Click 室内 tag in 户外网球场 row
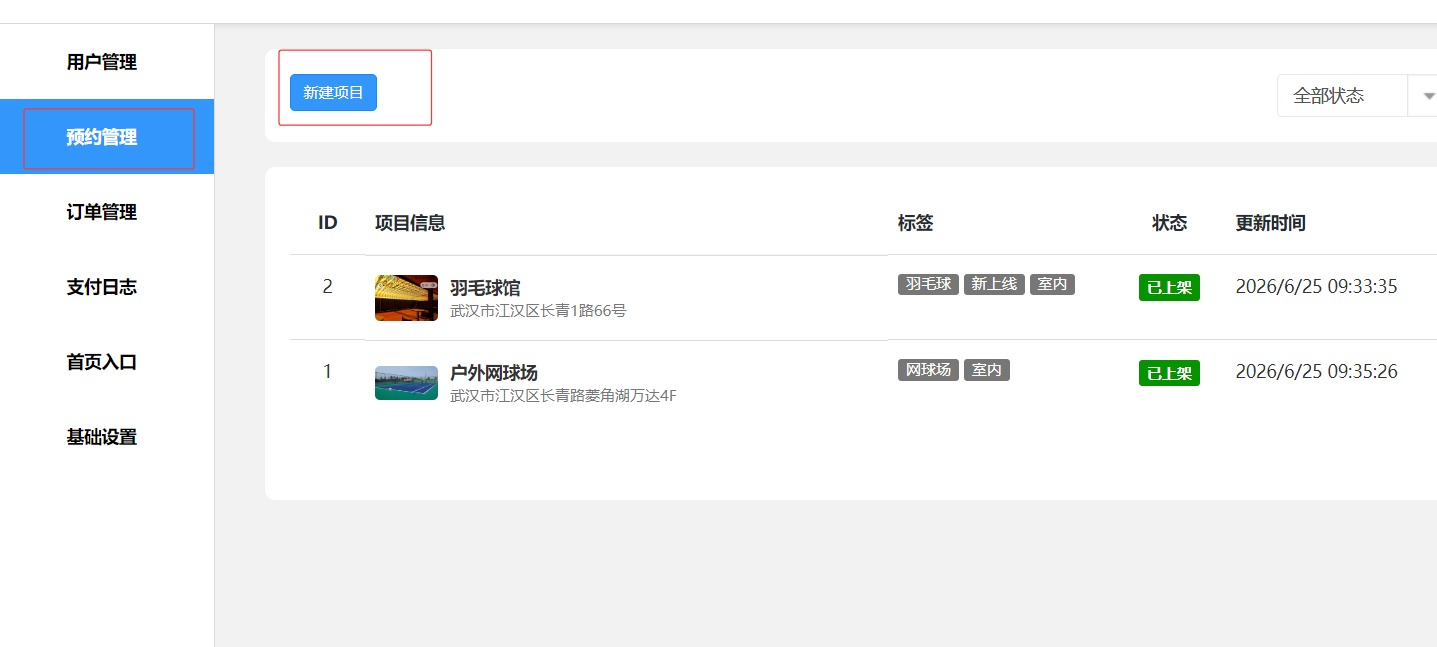1437x647 pixels. [x=986, y=370]
